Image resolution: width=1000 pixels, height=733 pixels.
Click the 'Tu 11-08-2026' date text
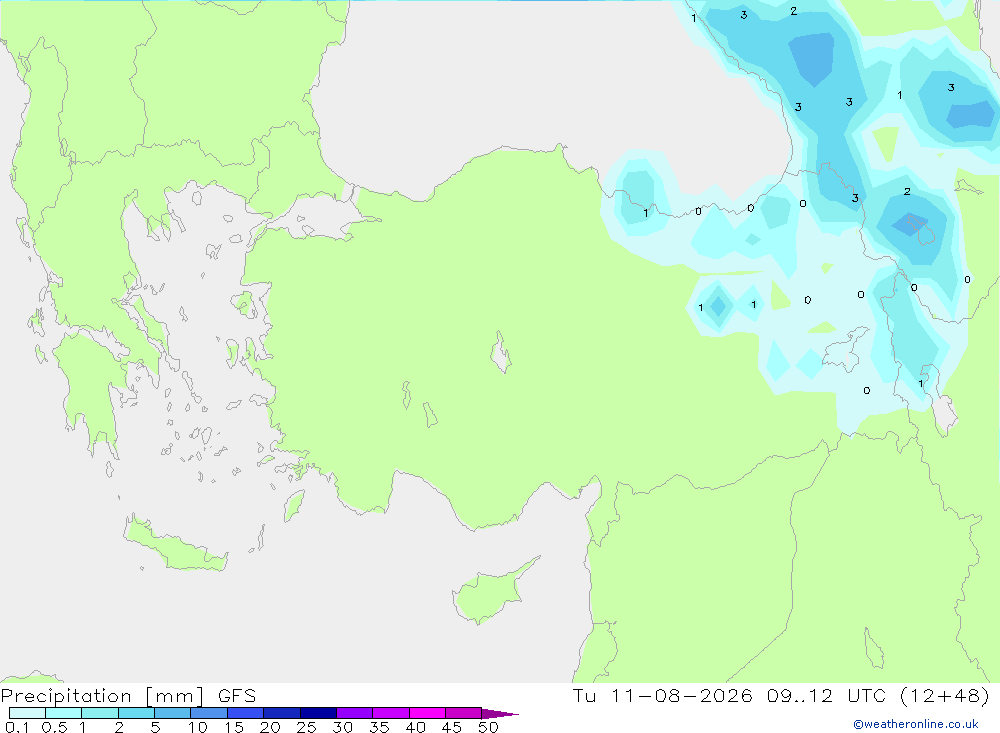[x=663, y=695]
